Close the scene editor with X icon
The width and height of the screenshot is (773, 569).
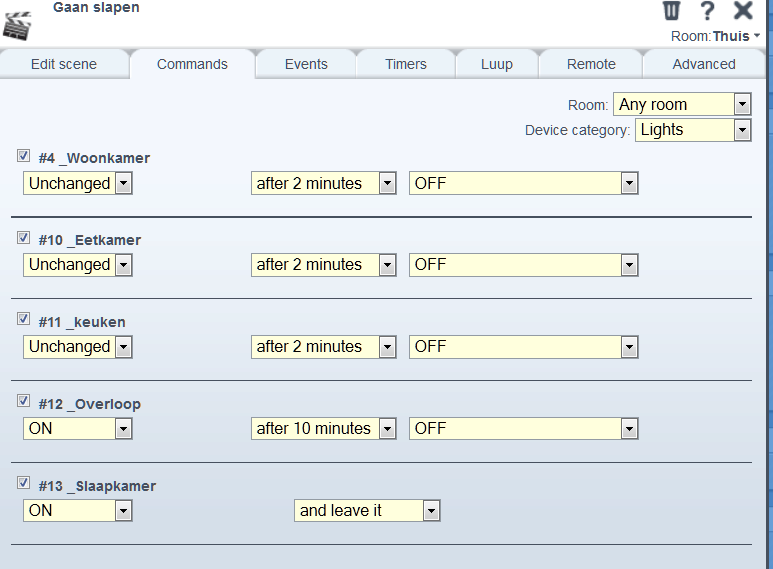click(743, 11)
